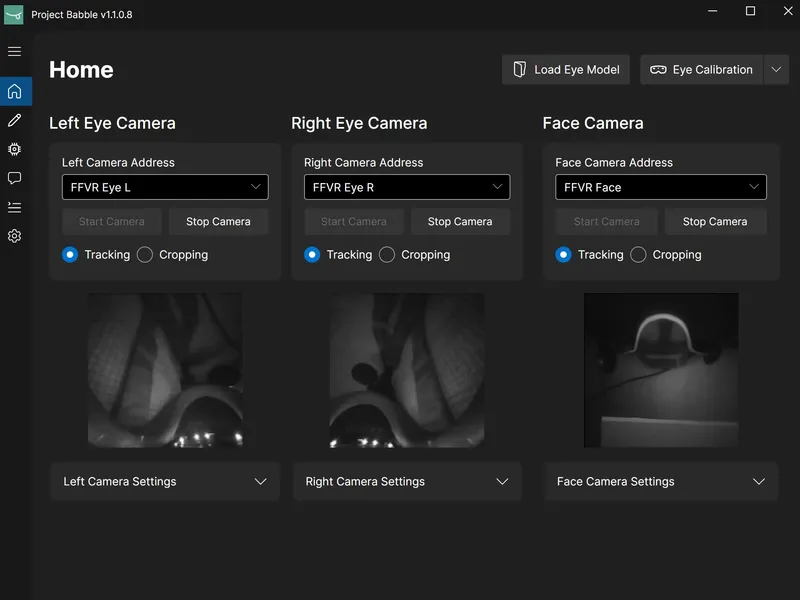Open the chip-shaped algorithm settings sidebar icon
The image size is (800, 600).
(x=14, y=149)
